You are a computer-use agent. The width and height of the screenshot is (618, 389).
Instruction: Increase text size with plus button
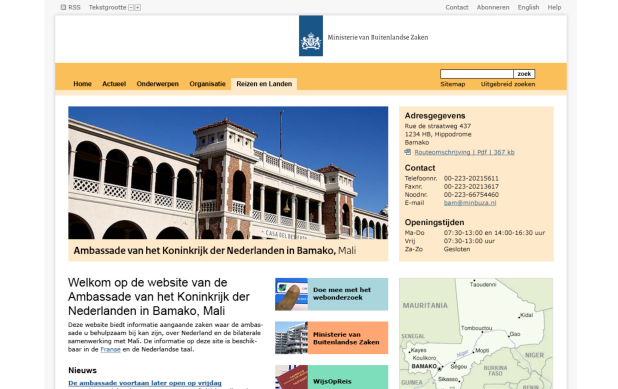[x=138, y=7]
